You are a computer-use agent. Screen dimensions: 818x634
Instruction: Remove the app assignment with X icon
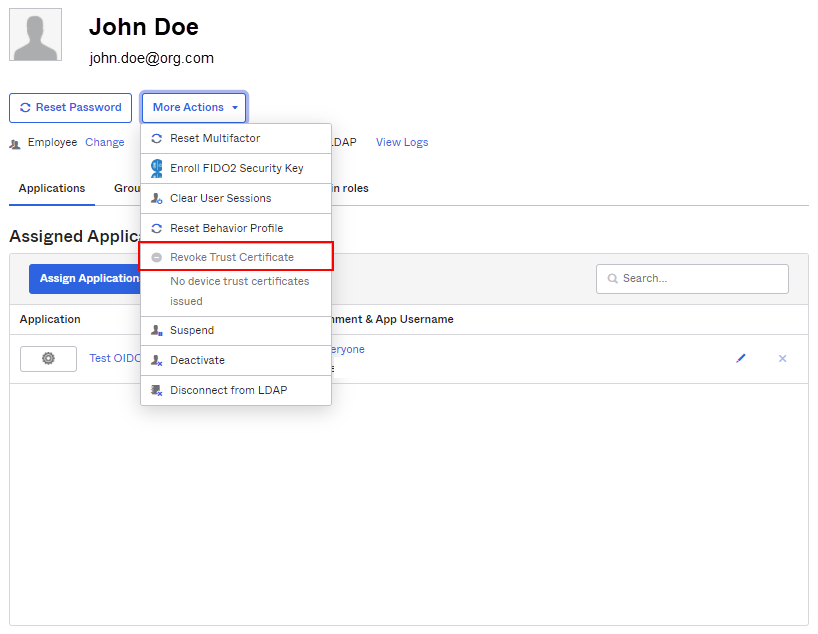coord(782,358)
